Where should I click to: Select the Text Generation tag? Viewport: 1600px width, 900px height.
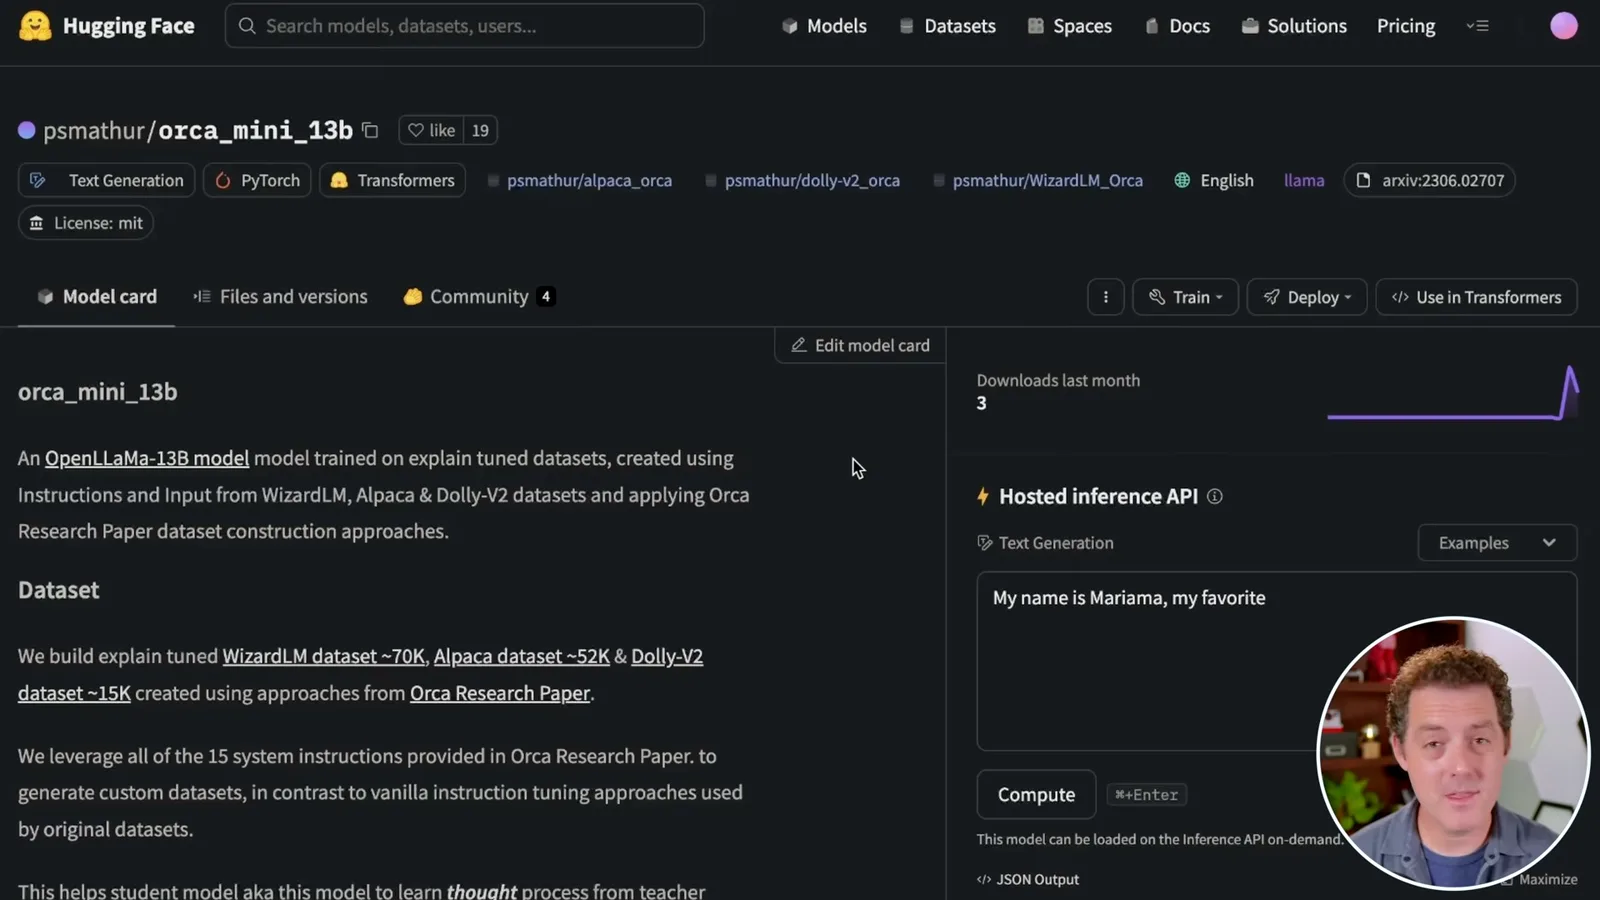[x=106, y=180]
